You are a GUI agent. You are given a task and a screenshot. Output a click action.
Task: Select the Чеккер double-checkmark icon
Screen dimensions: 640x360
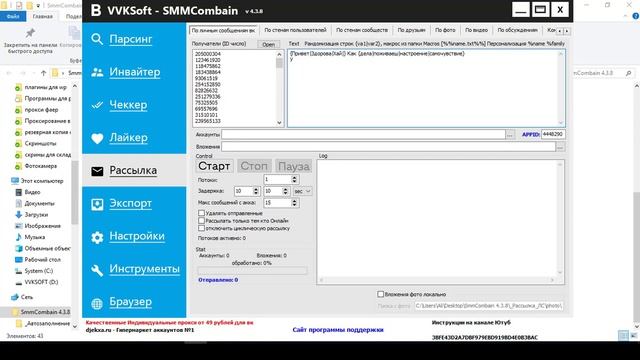click(x=97, y=105)
